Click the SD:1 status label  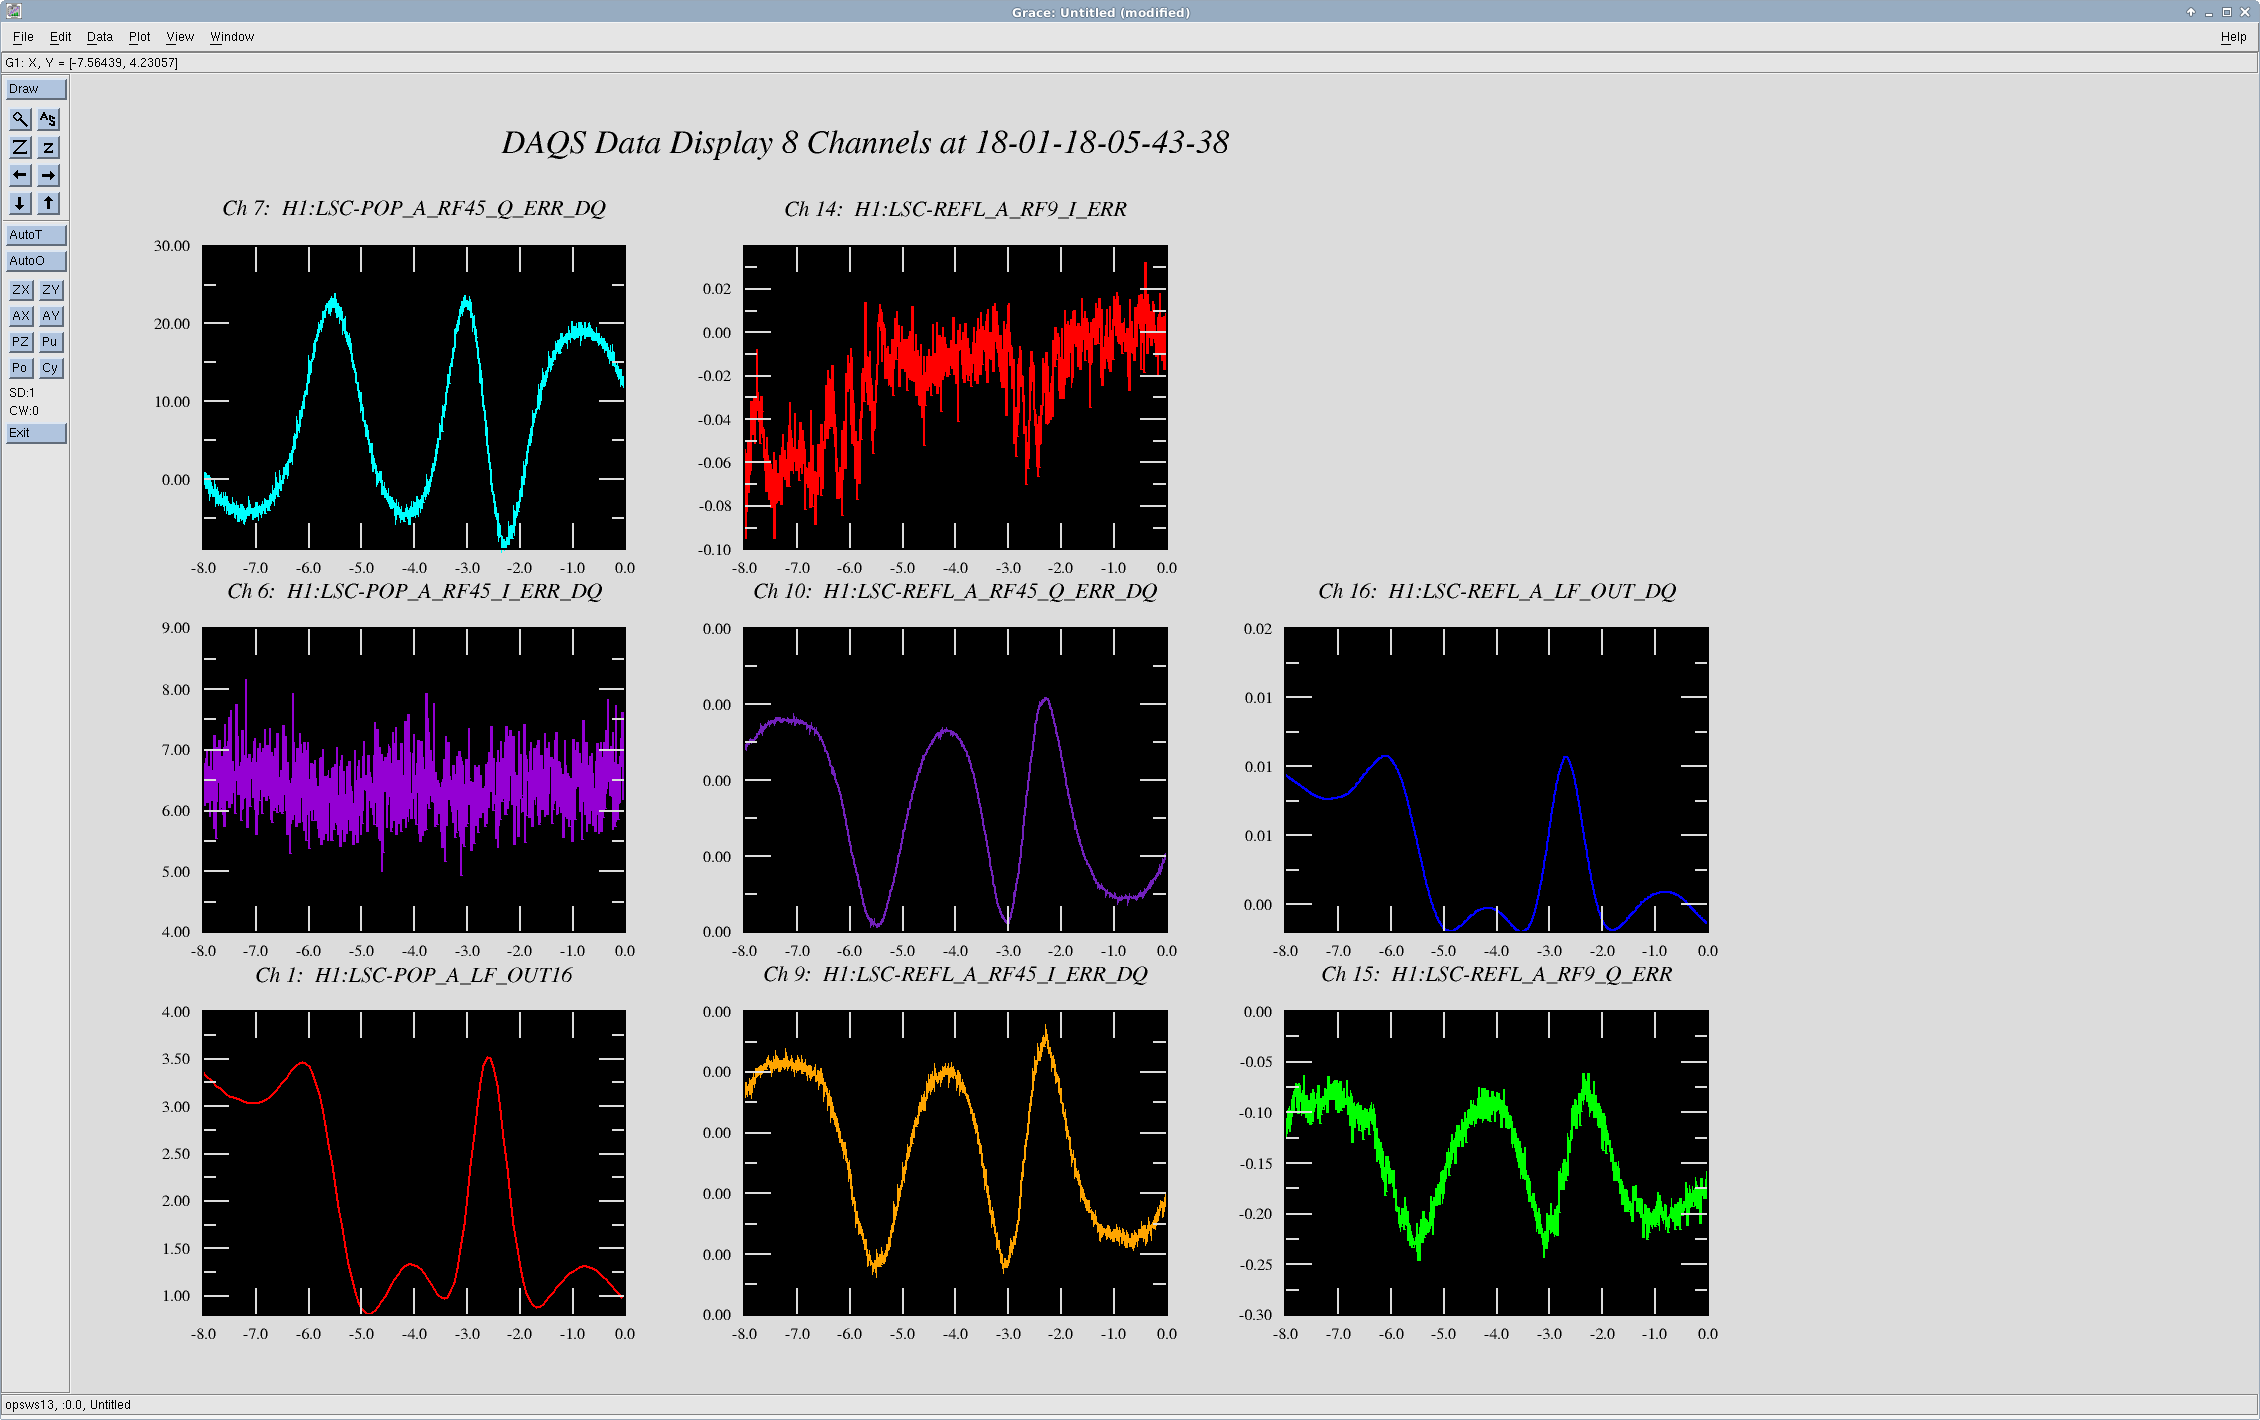(x=22, y=393)
